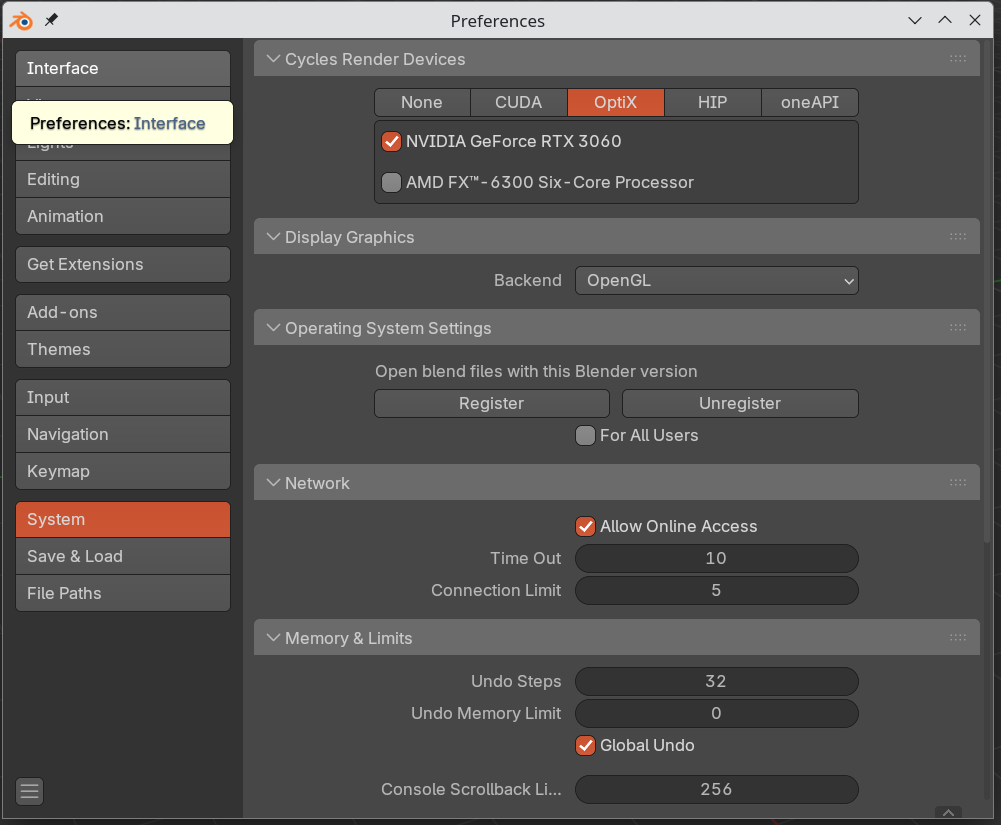This screenshot has width=1001, height=825.
Task: Open the Get Extensions tab
Action: tap(123, 264)
